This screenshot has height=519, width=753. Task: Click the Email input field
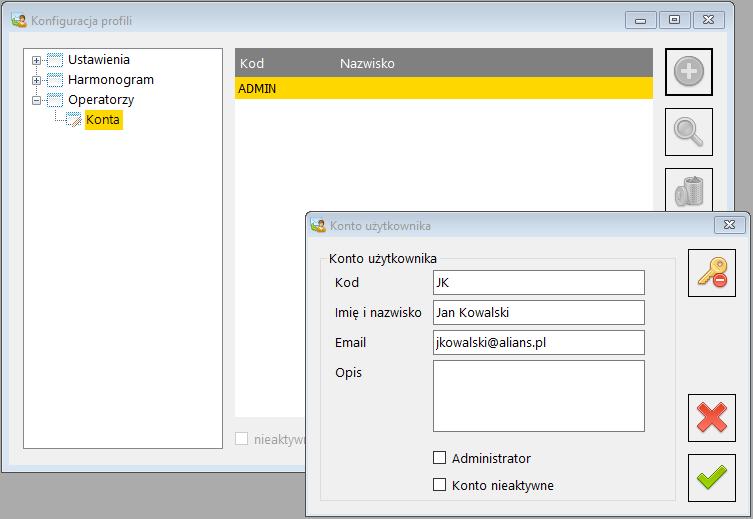point(539,342)
